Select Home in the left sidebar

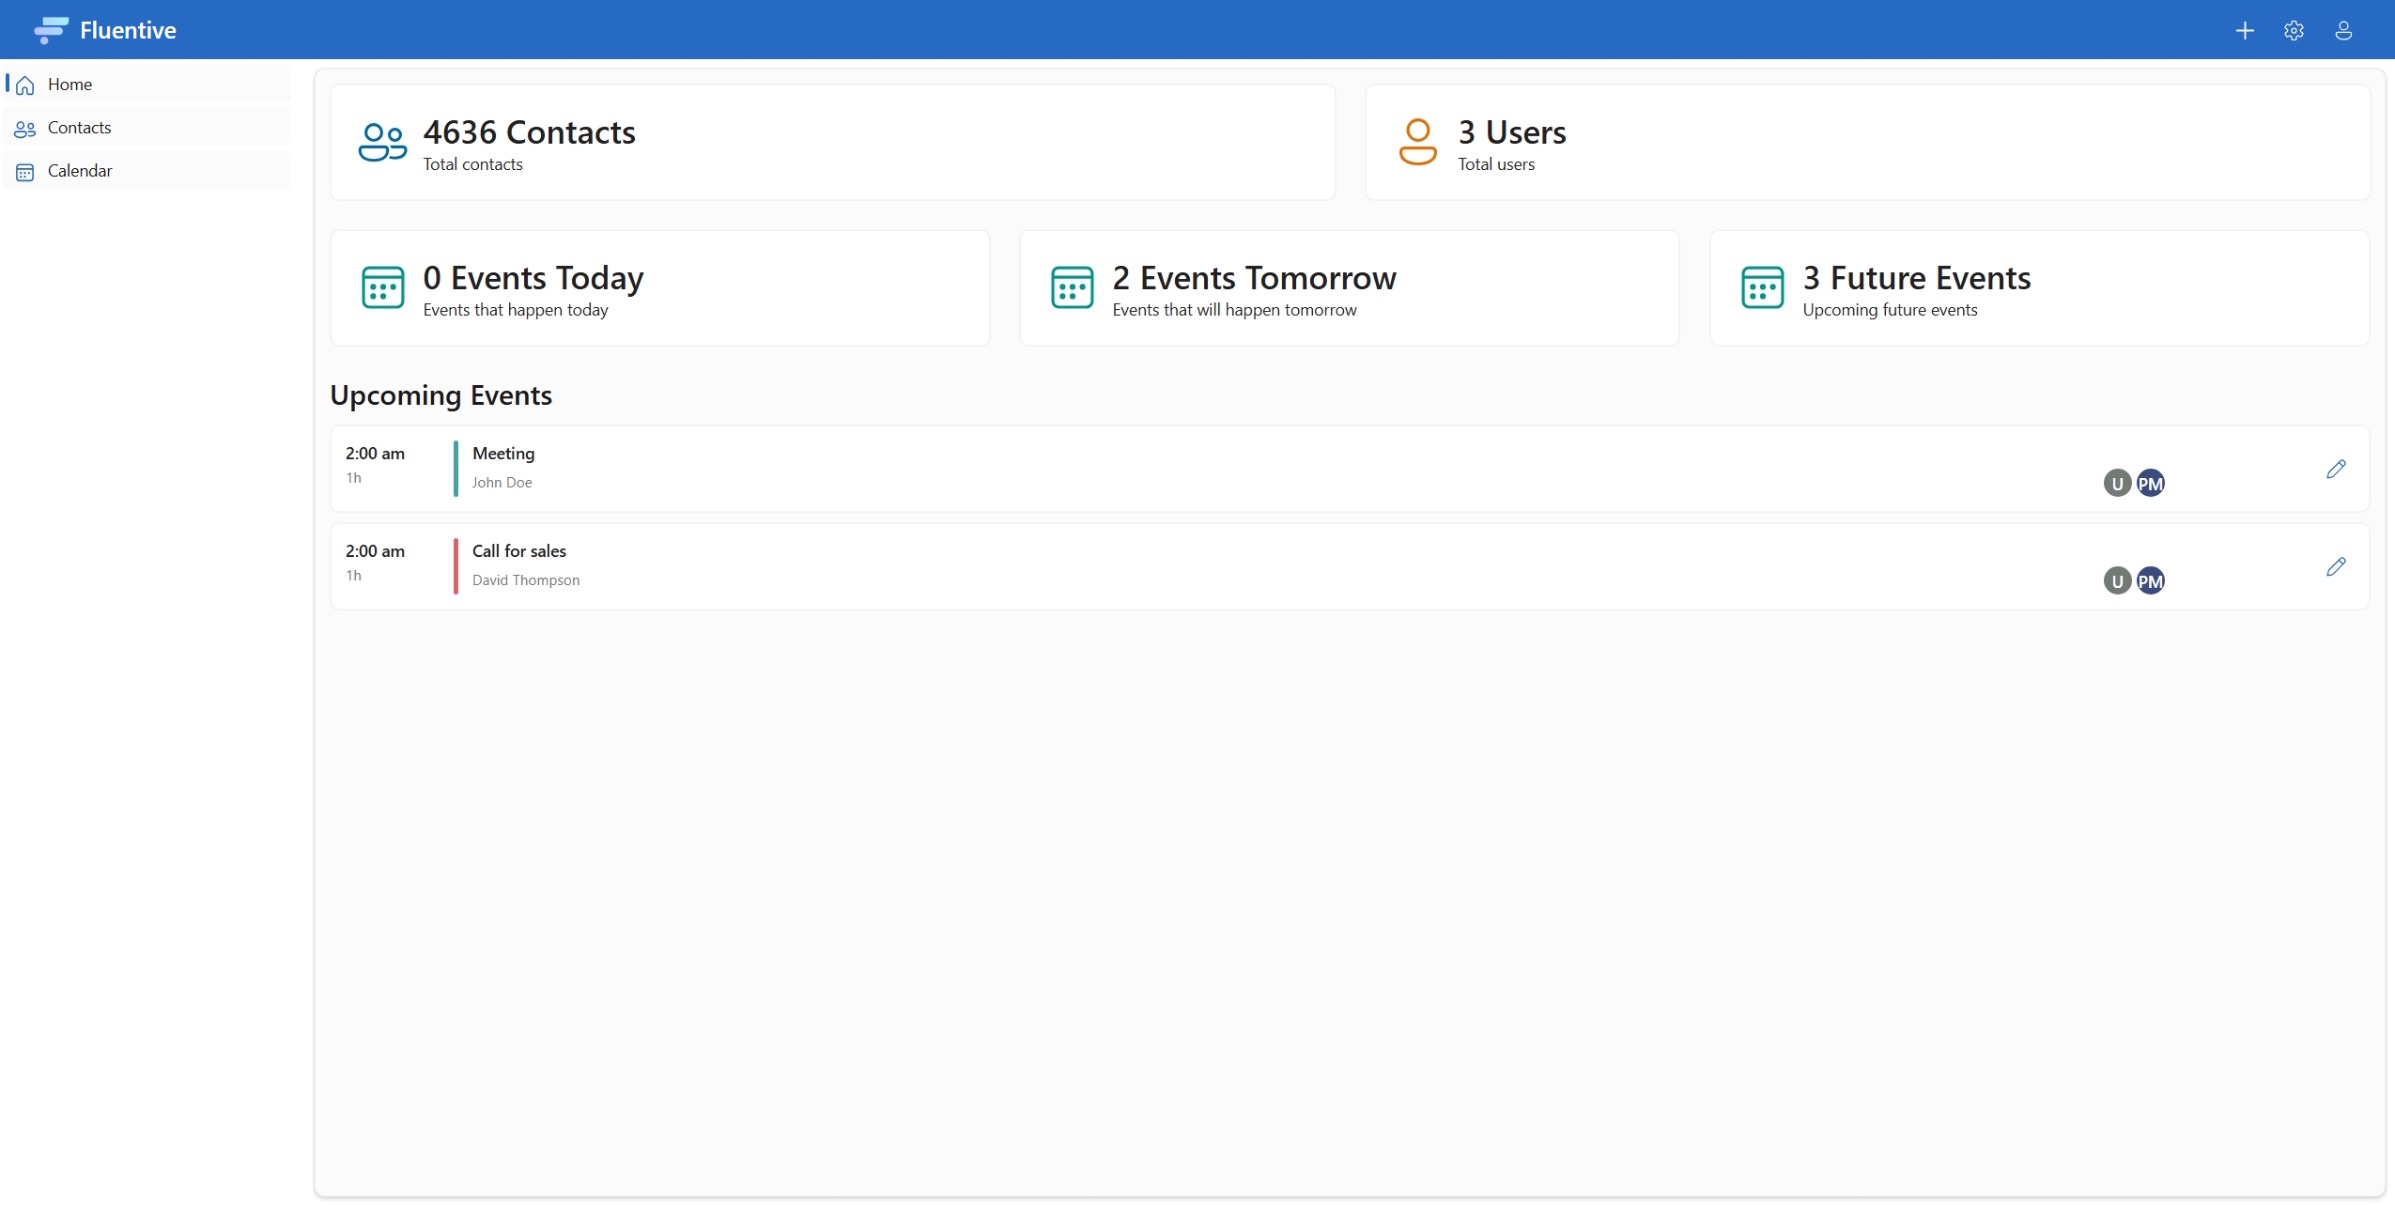pyautogui.click(x=70, y=84)
